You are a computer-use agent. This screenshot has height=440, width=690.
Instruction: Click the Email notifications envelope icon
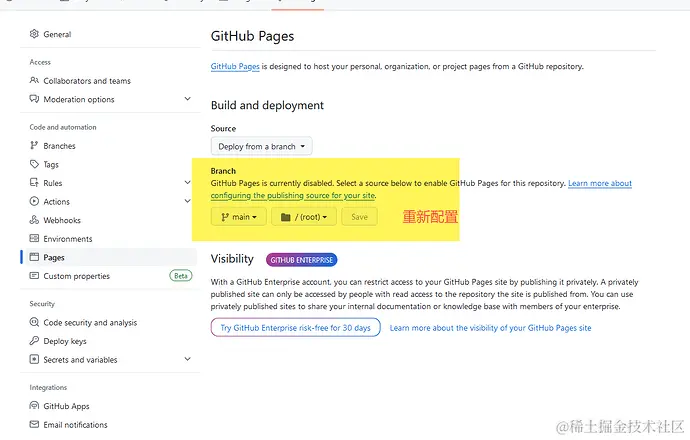pyautogui.click(x=34, y=425)
